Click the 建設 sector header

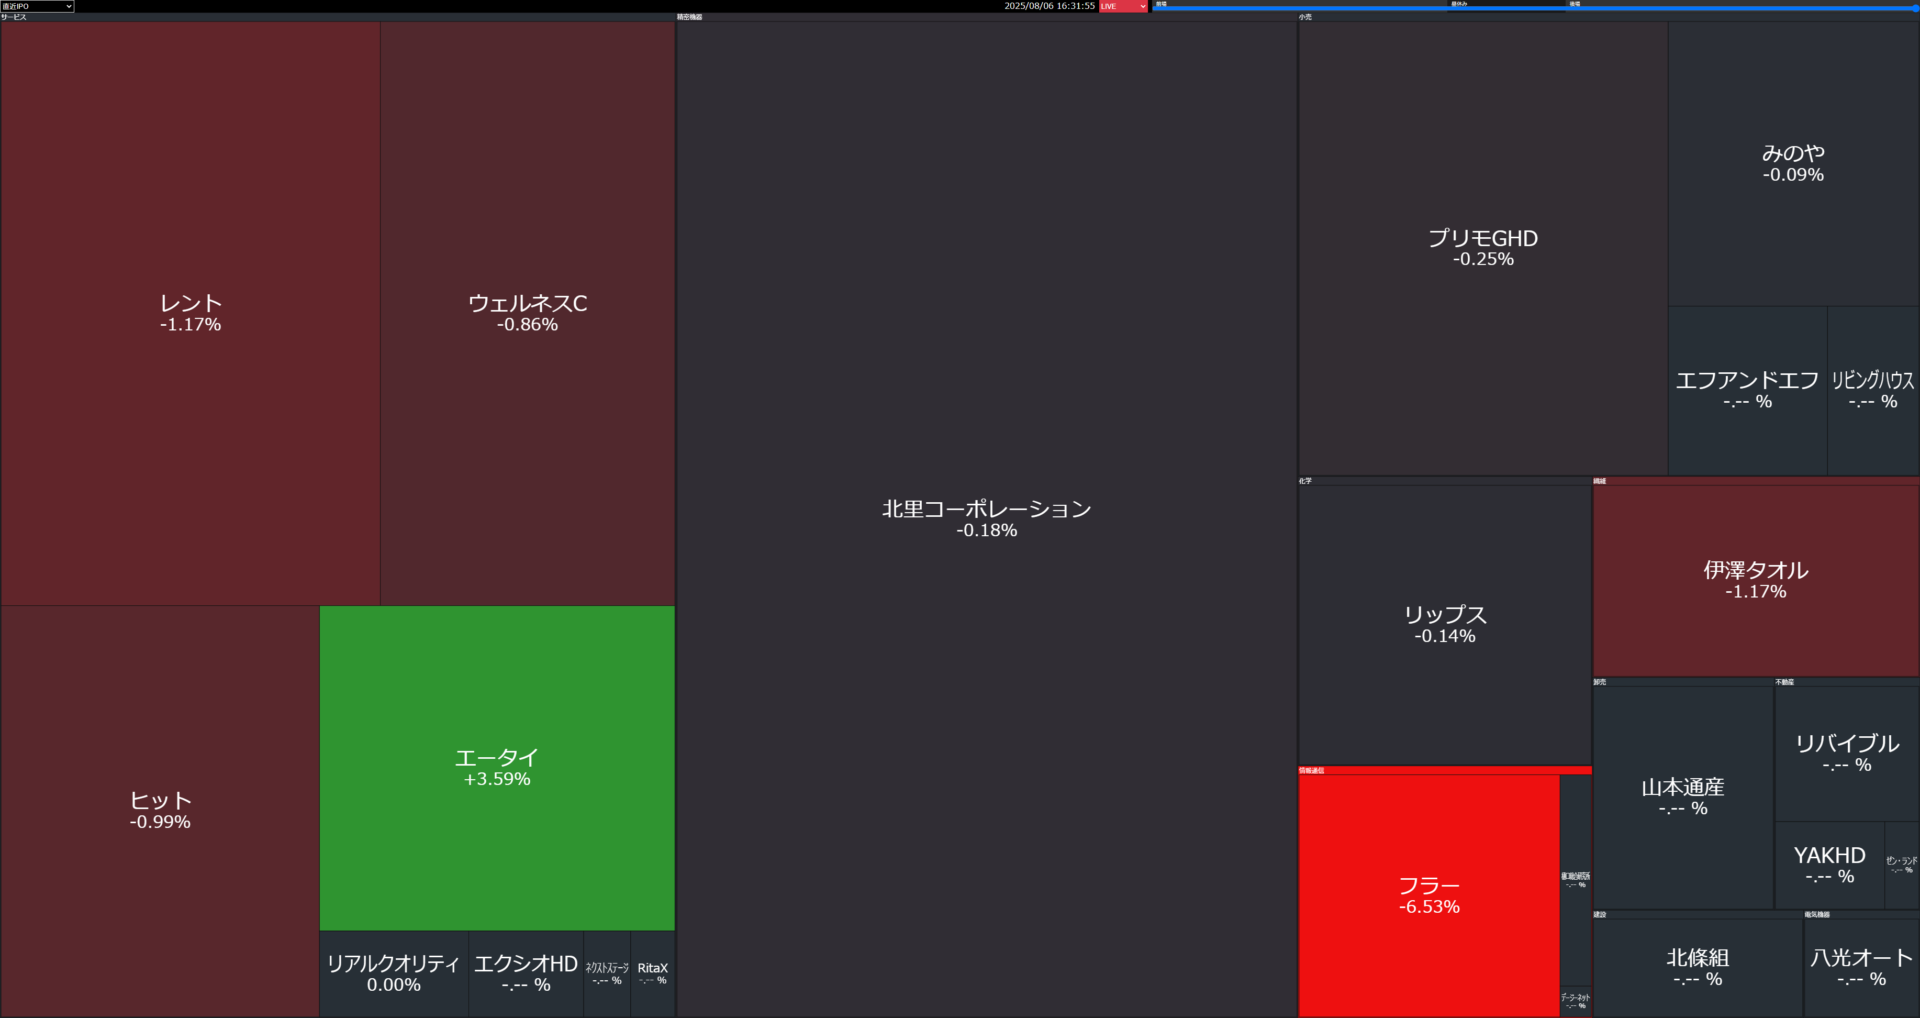click(1698, 914)
